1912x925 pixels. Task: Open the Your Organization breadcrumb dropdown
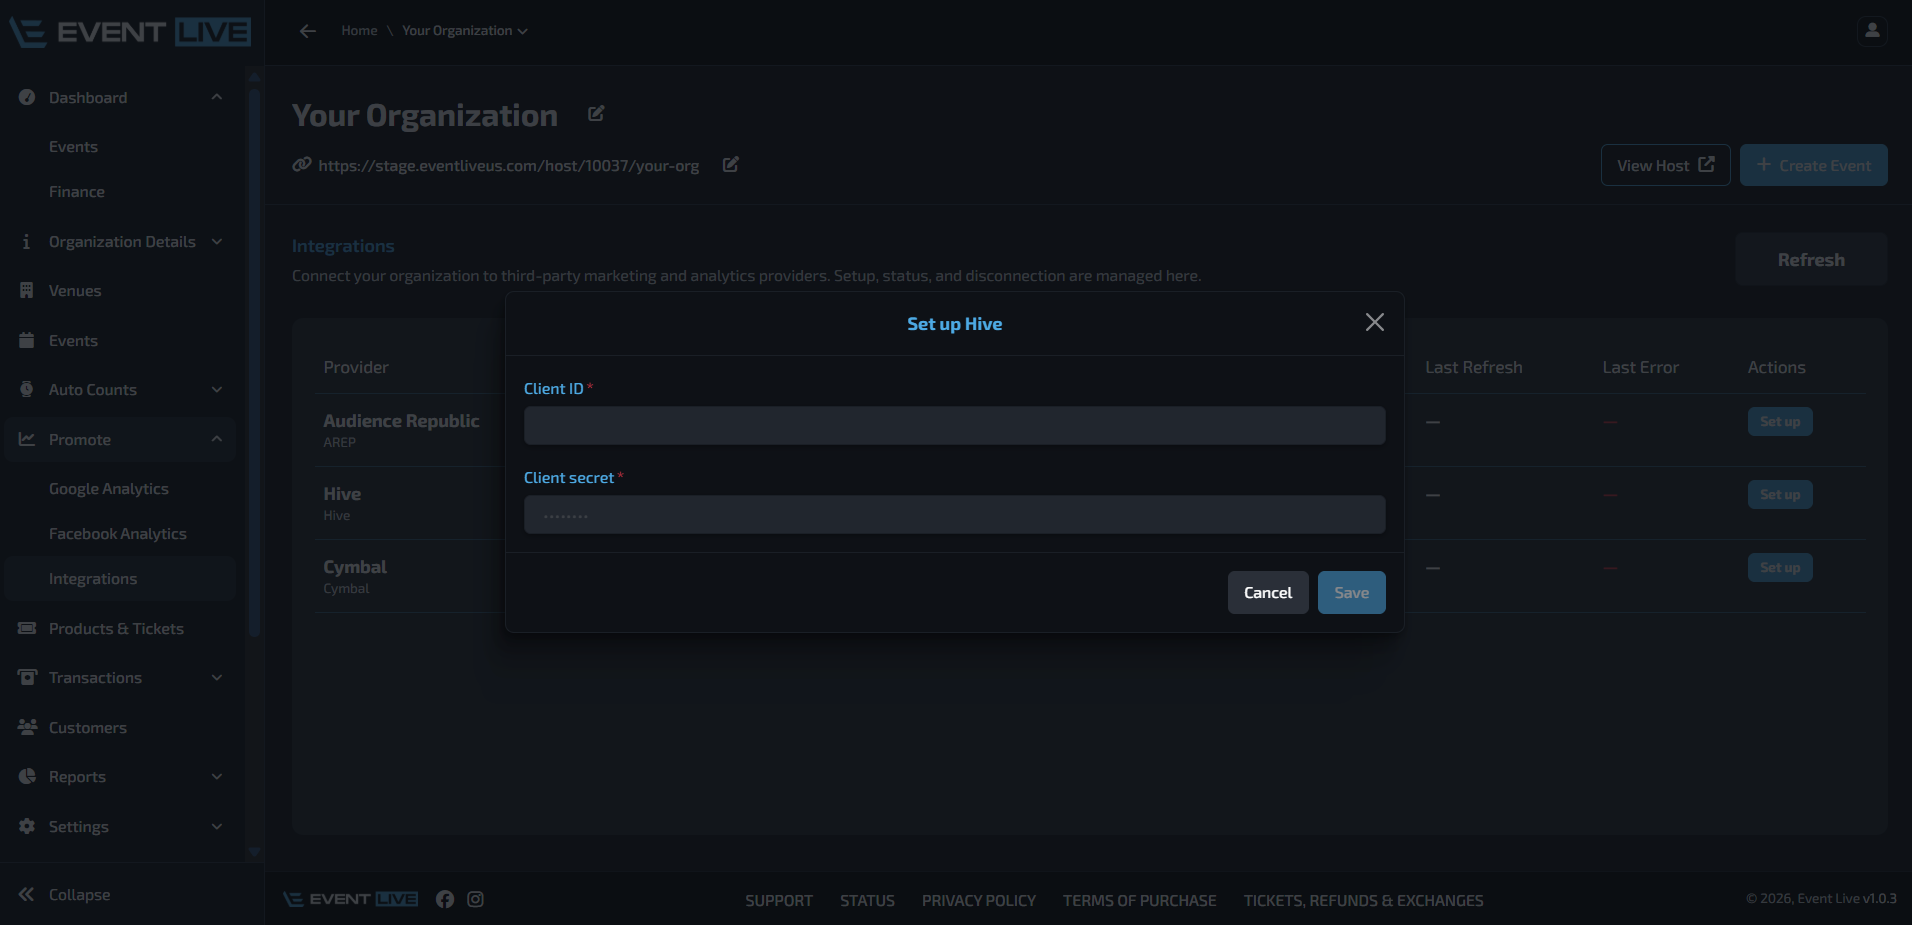[465, 31]
